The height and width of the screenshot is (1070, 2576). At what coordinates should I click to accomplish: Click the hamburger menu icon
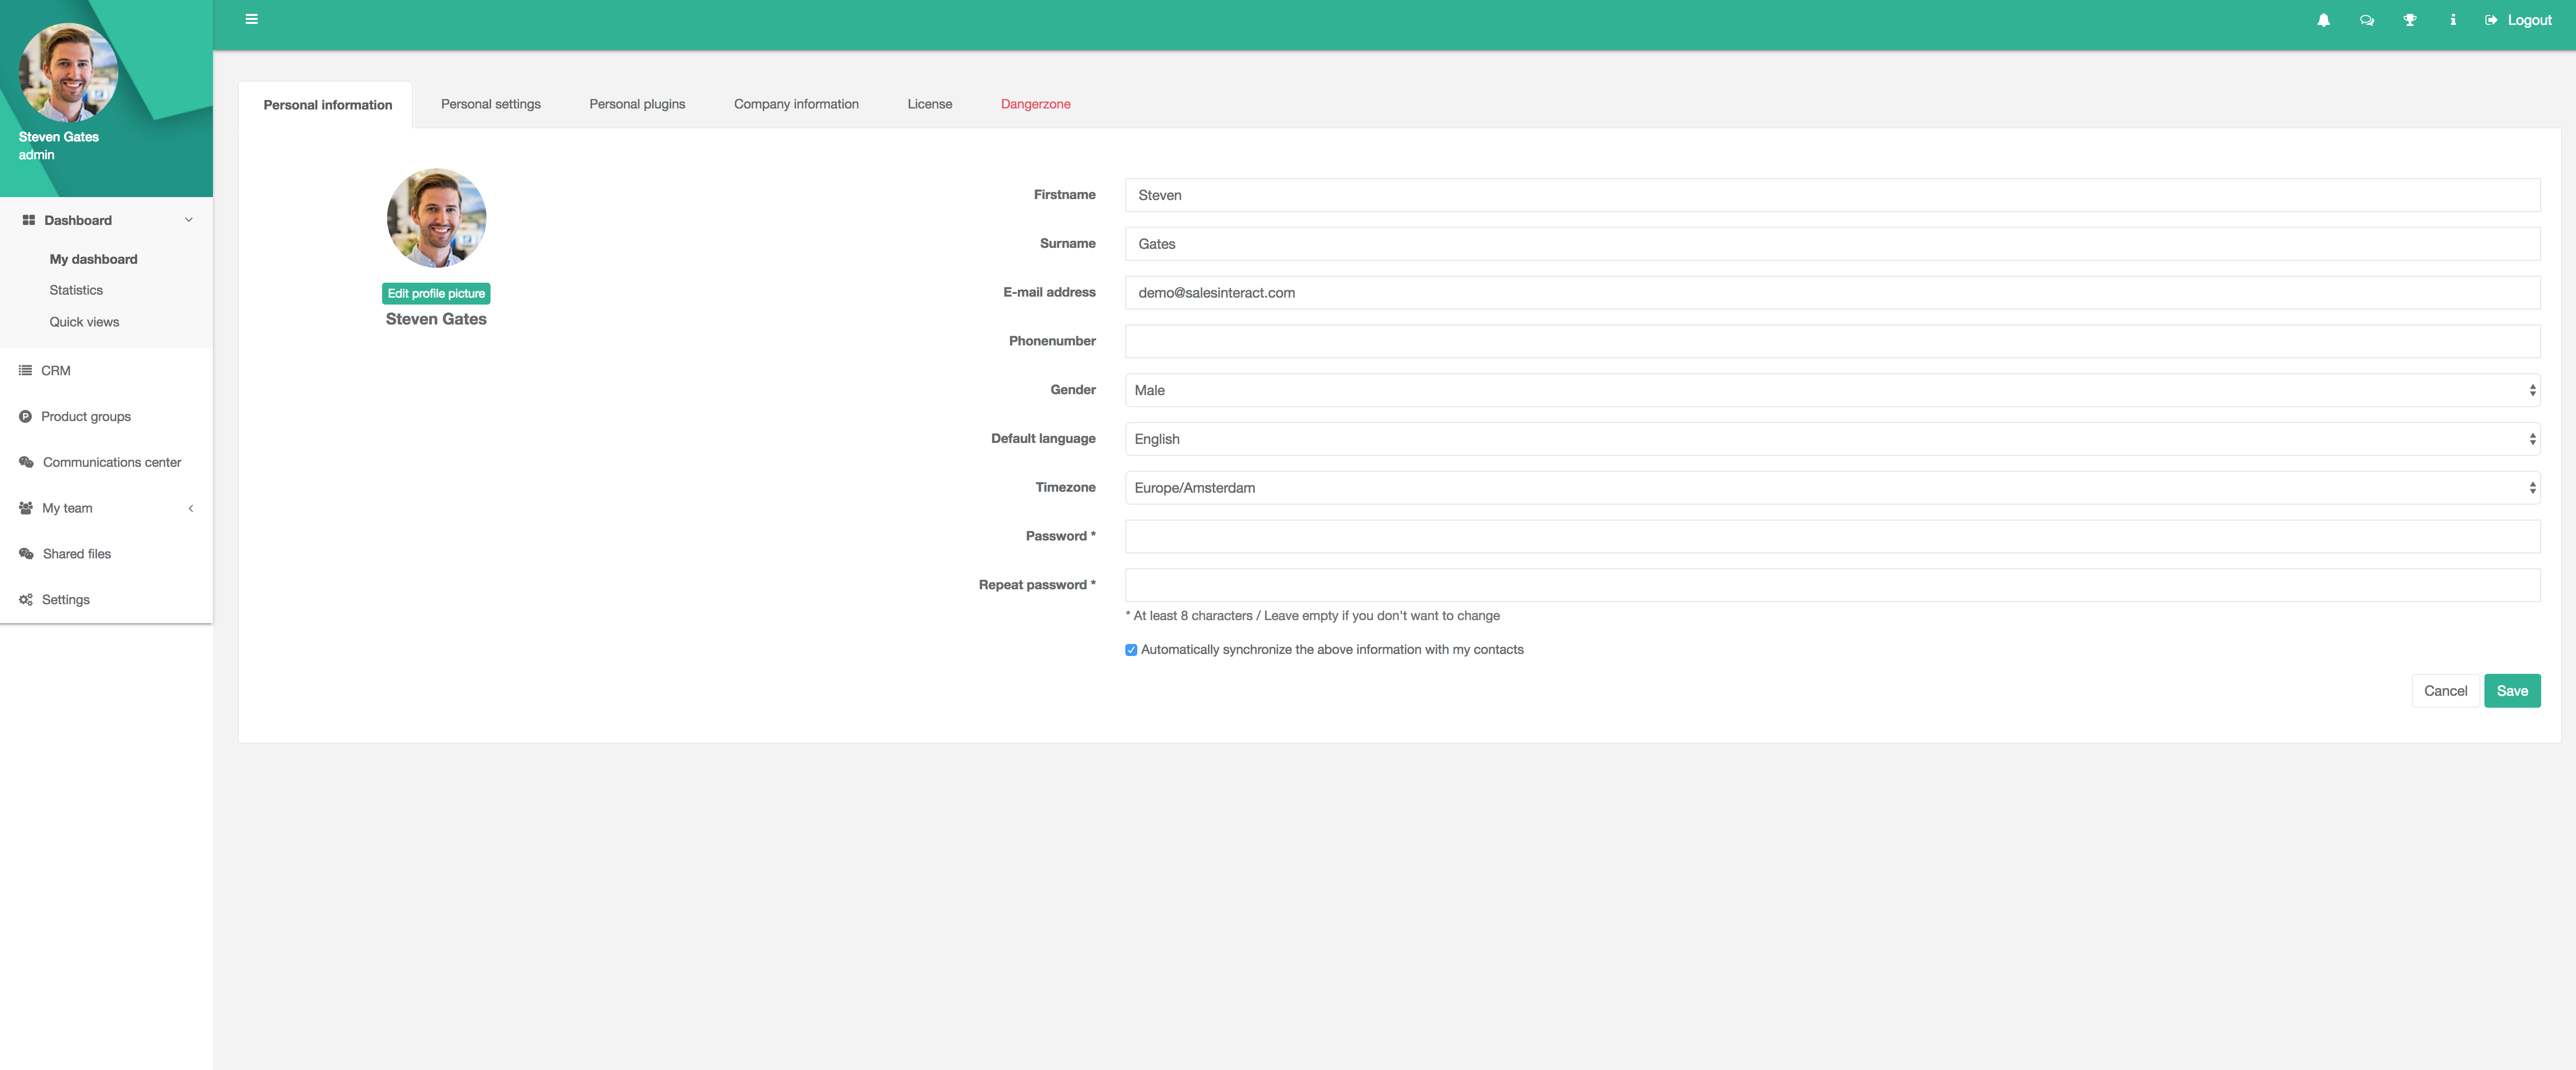pos(252,19)
